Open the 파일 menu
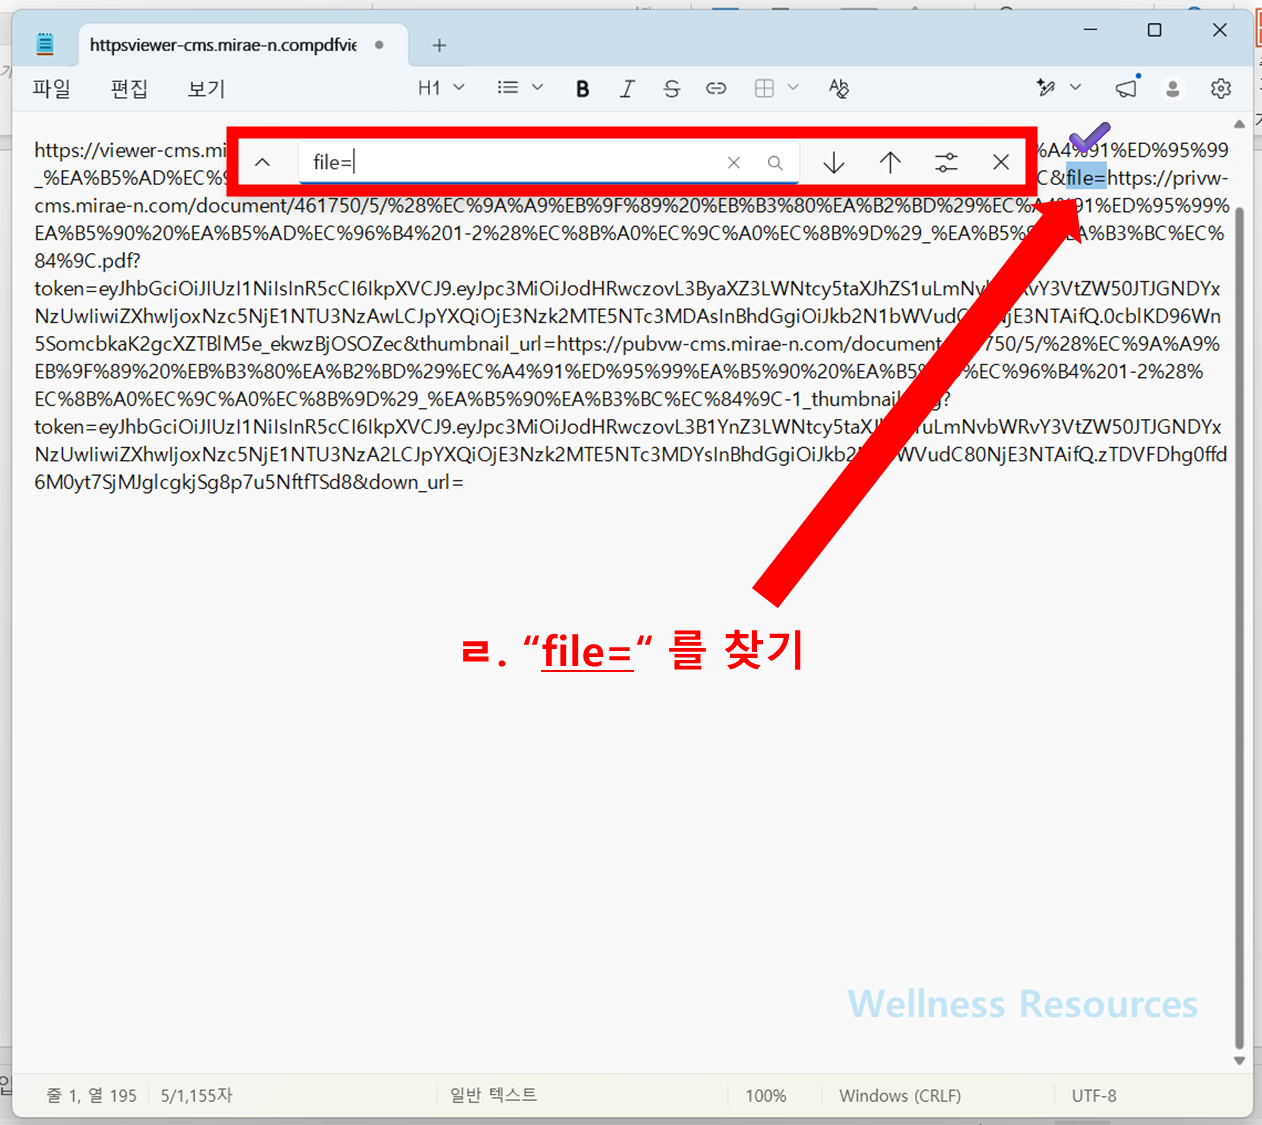1262x1125 pixels. click(51, 89)
